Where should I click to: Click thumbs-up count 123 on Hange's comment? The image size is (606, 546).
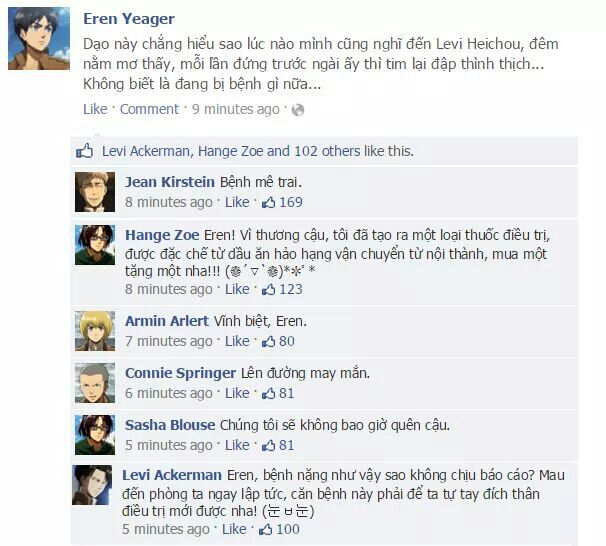(282, 289)
